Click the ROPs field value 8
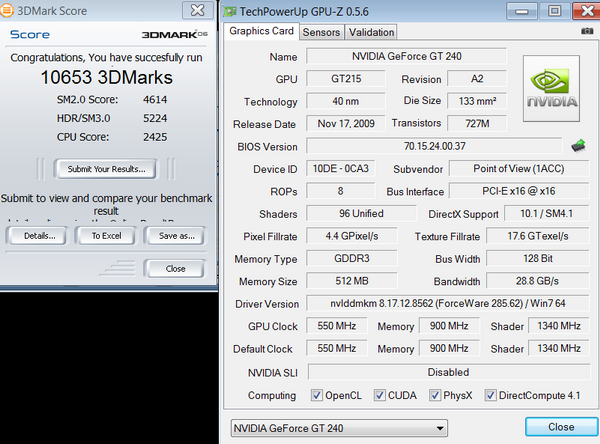The height and width of the screenshot is (444, 600). point(341,191)
